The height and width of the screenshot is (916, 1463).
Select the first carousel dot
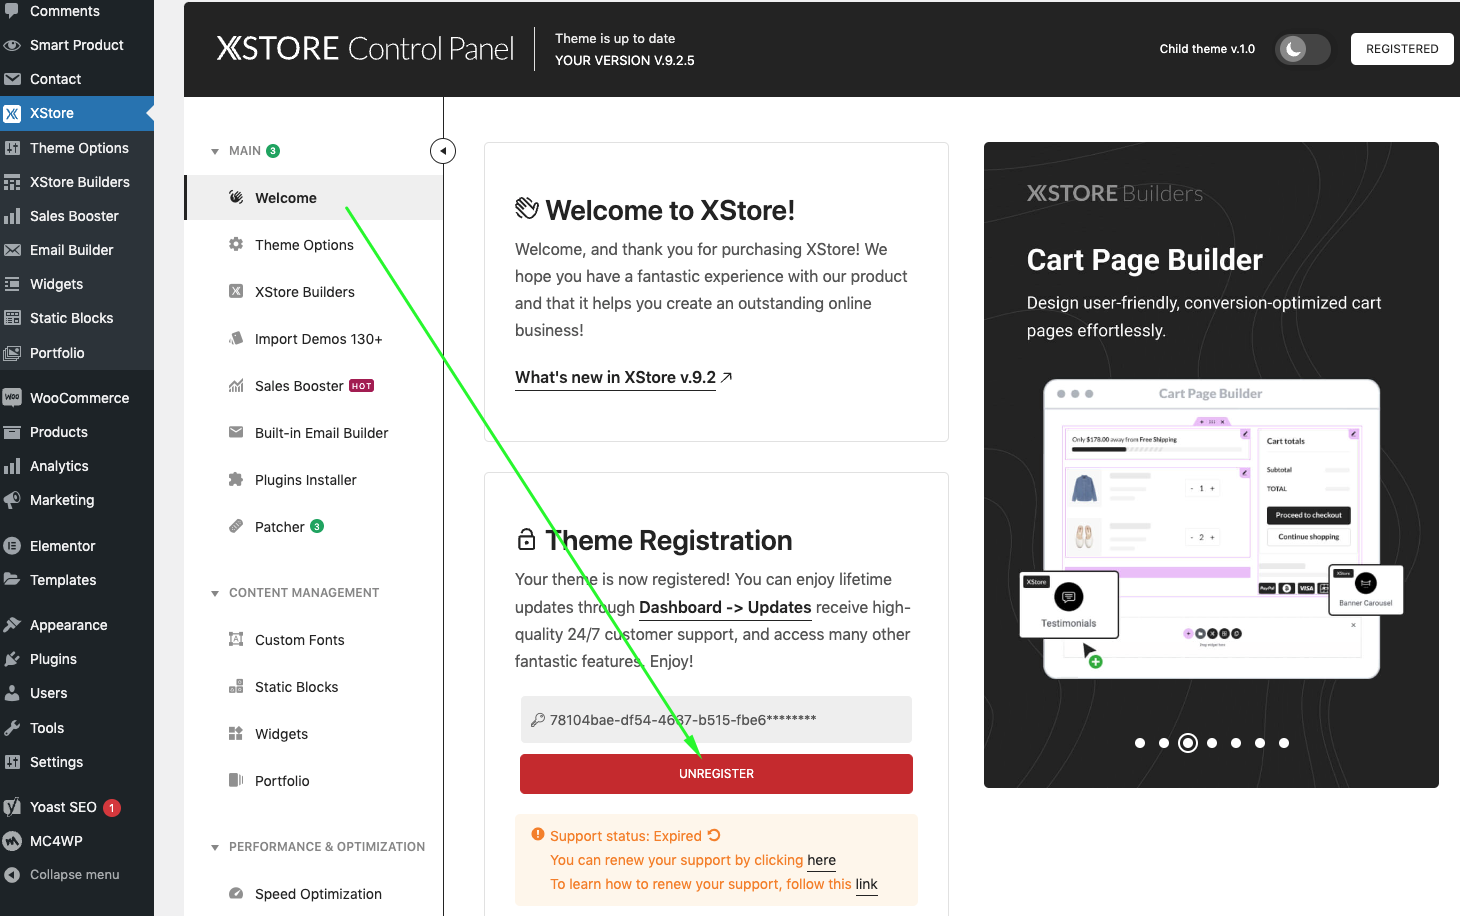pos(1140,743)
